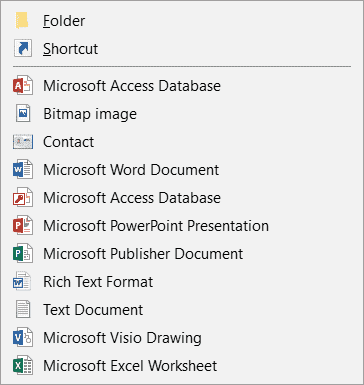Choose the Bitmap image entry
Viewport: 364px width, 385px height.
182,114
